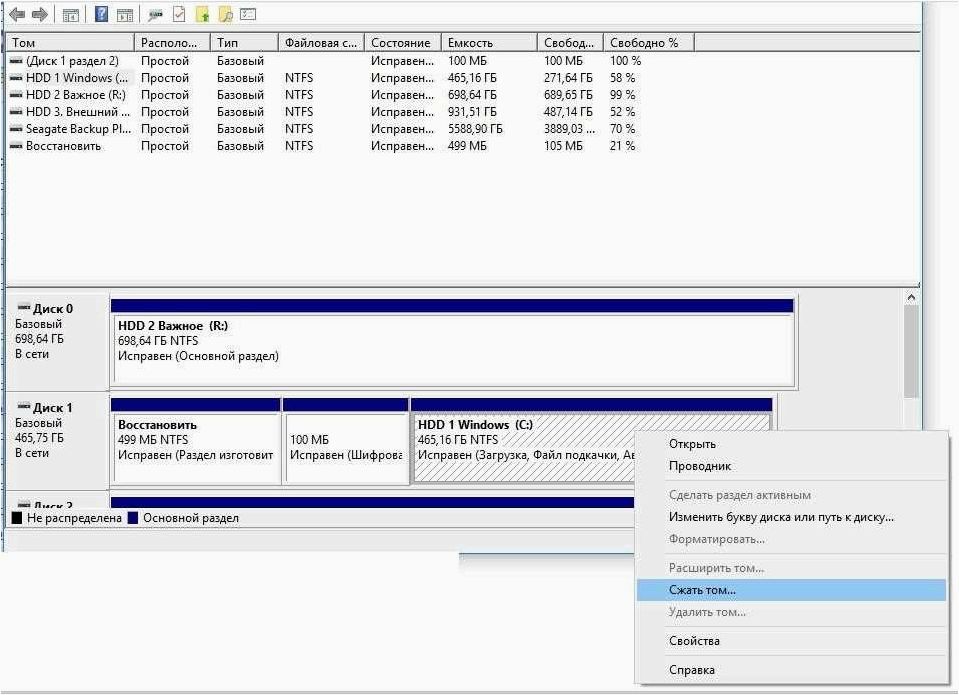Select the HDD 3. Внешний volume name
This screenshot has height=695, width=959.
pos(78,112)
